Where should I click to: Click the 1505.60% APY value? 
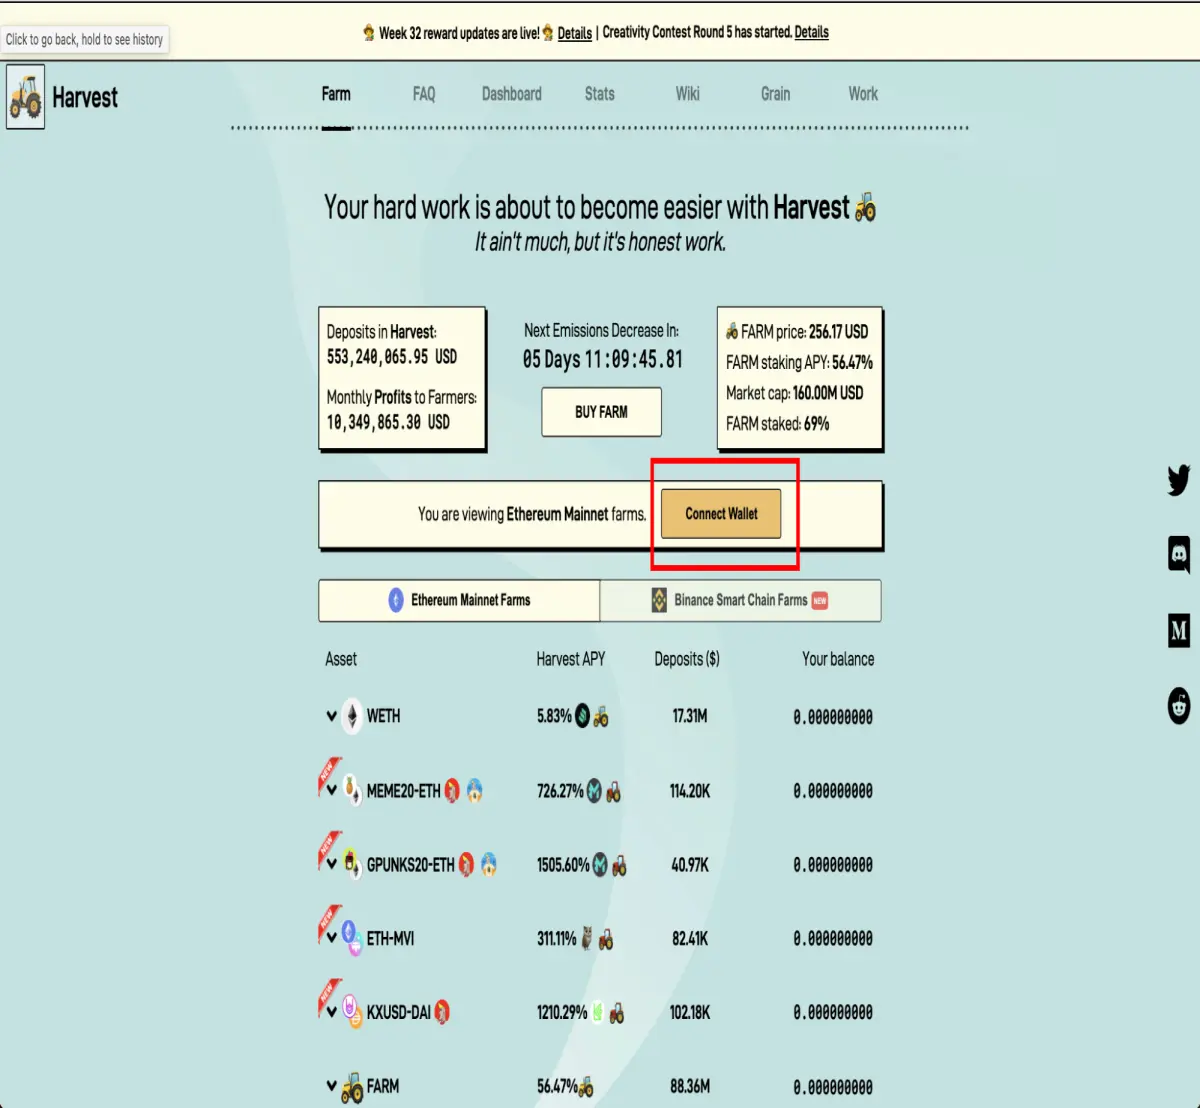[563, 865]
